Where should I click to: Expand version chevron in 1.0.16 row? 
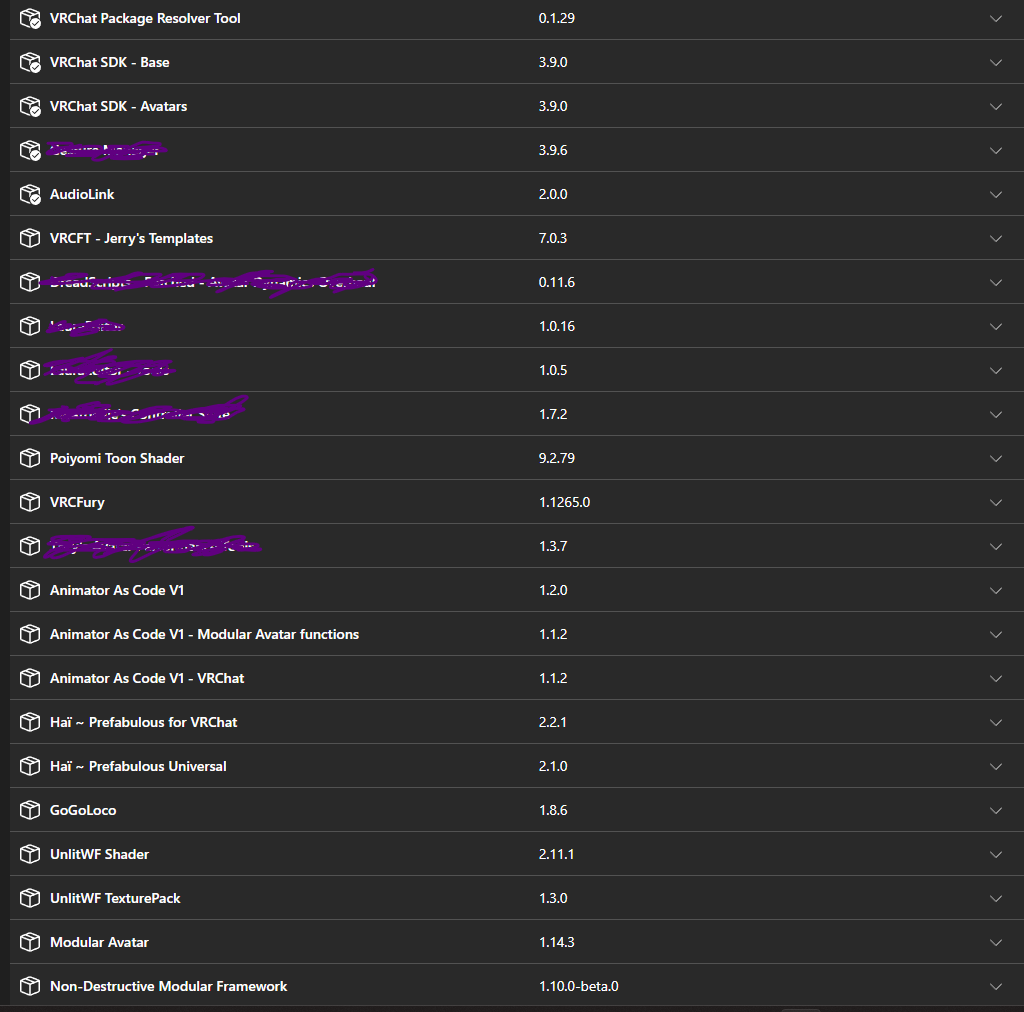(x=996, y=326)
